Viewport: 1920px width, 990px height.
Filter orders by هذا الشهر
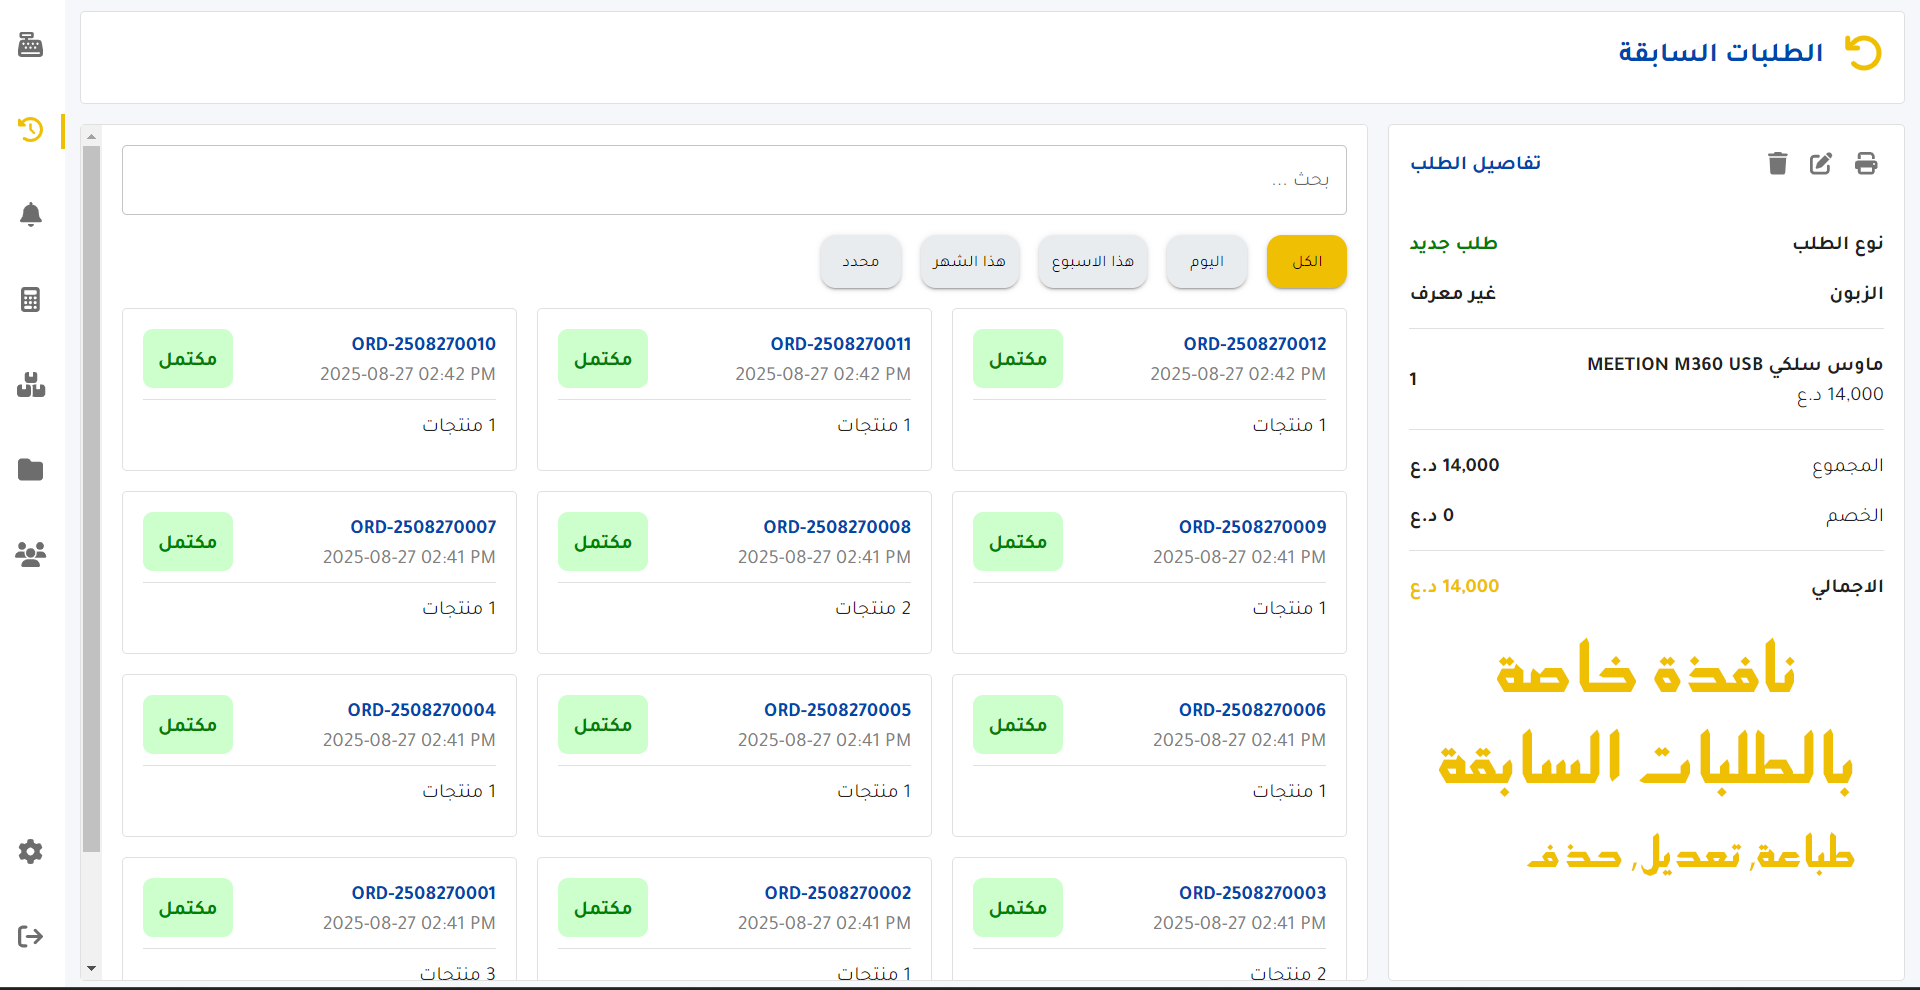click(969, 262)
